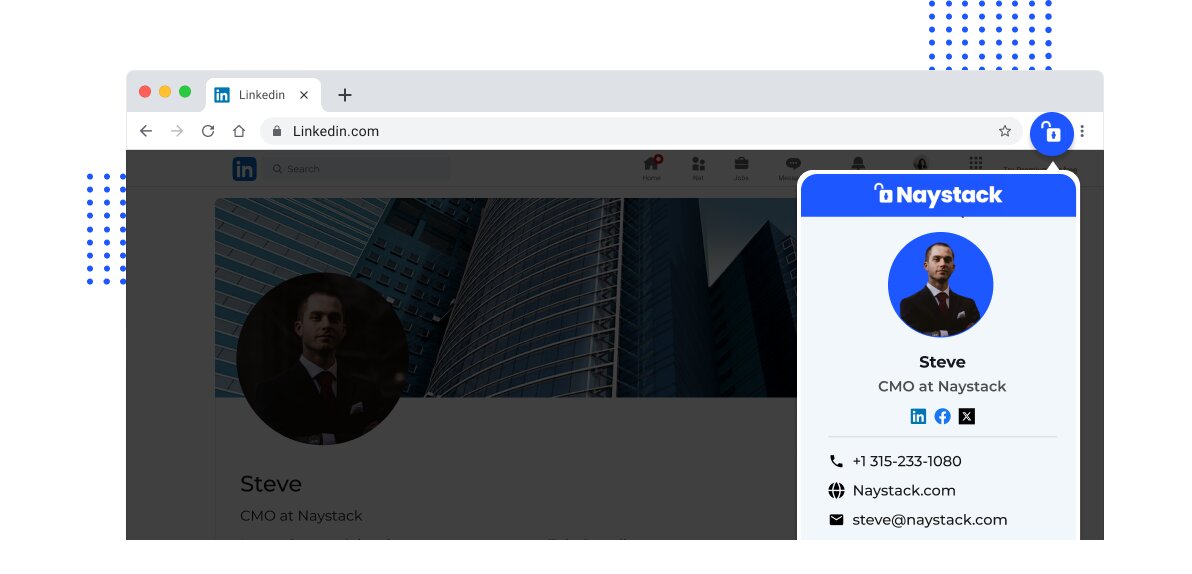Screen dimensions: 1192x574
Task: Click the globe website icon in popup
Action: click(x=836, y=490)
